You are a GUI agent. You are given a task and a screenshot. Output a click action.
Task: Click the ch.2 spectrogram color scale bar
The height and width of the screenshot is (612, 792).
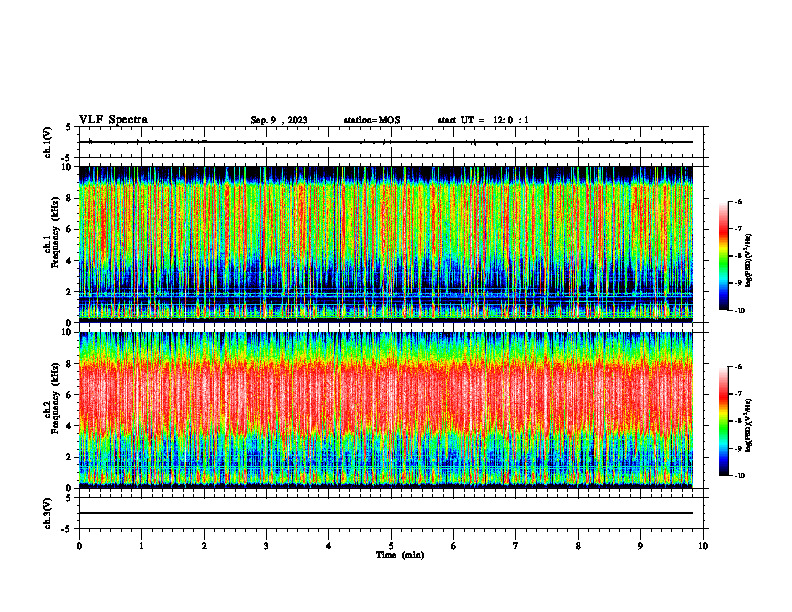pyautogui.click(x=723, y=421)
